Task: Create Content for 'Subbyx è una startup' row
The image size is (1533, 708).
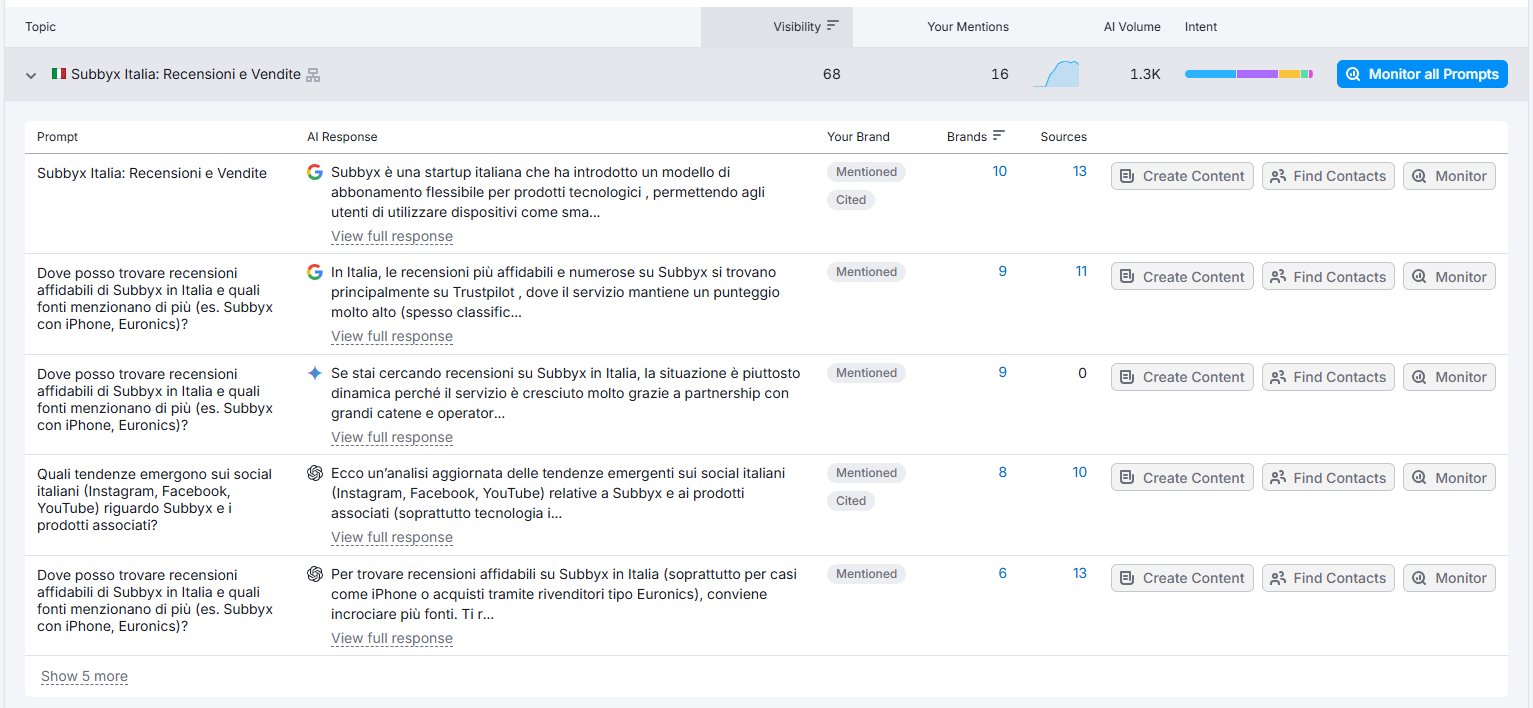Action: click(1182, 176)
